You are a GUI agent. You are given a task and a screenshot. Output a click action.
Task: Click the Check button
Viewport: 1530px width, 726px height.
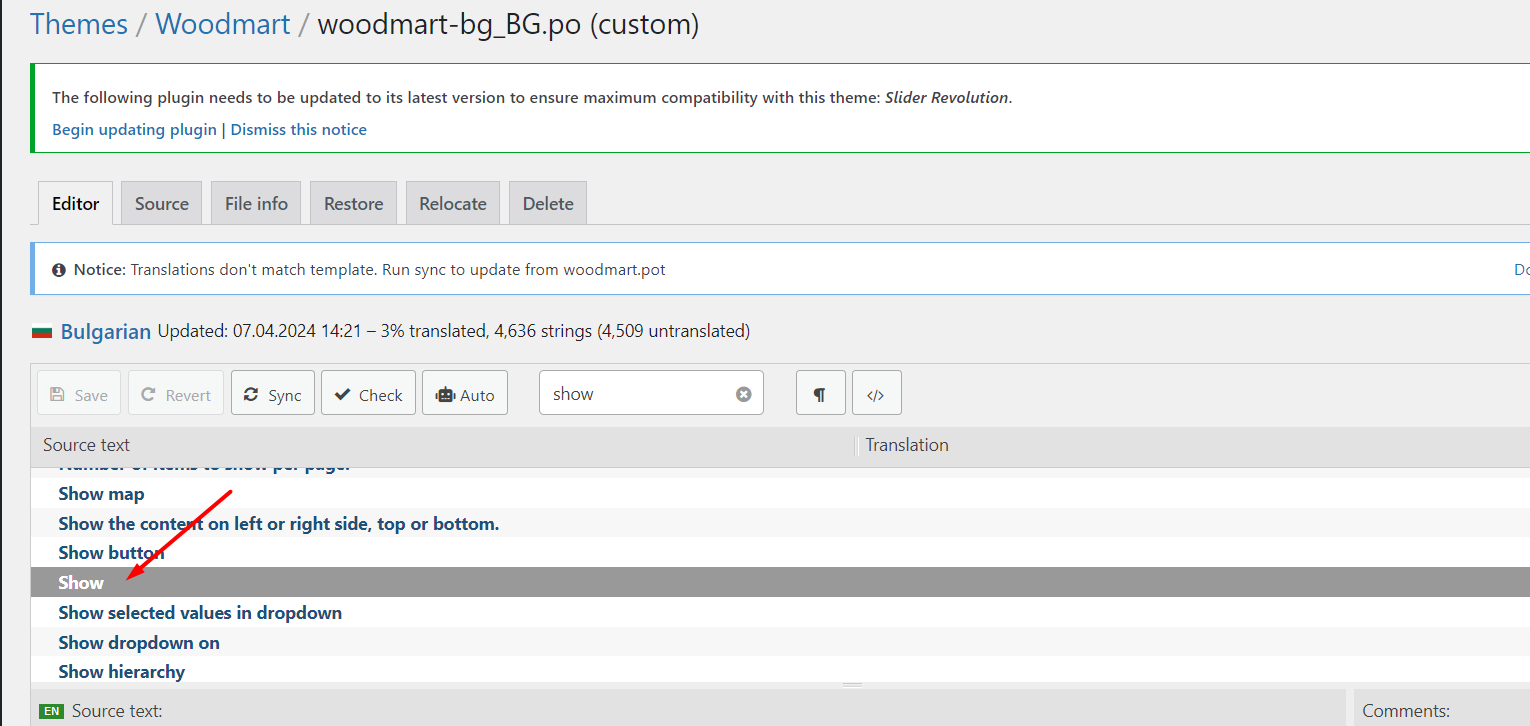click(368, 393)
